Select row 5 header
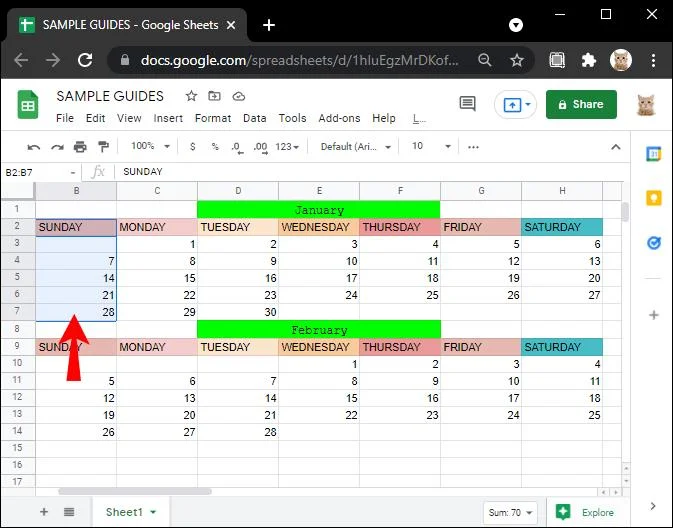Screen dimensions: 673x528 [x=17, y=278]
